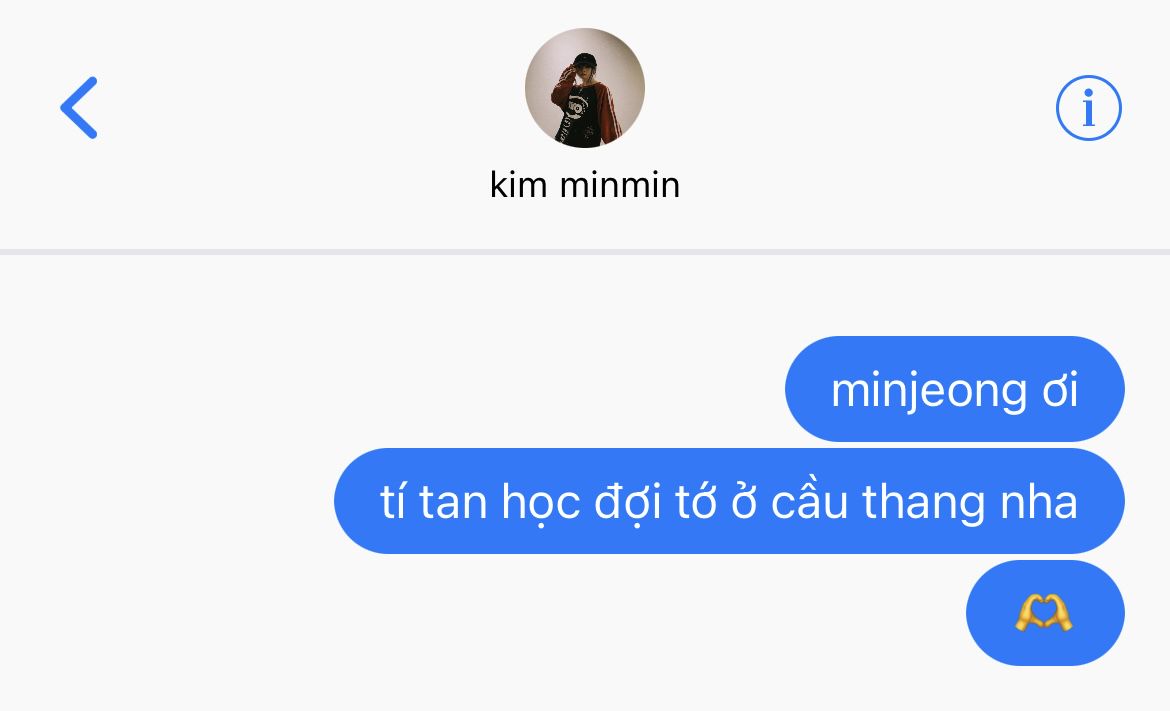Viewport: 1170px width, 711px height.
Task: Click the word "tí" starting the second message
Action: pos(392,501)
